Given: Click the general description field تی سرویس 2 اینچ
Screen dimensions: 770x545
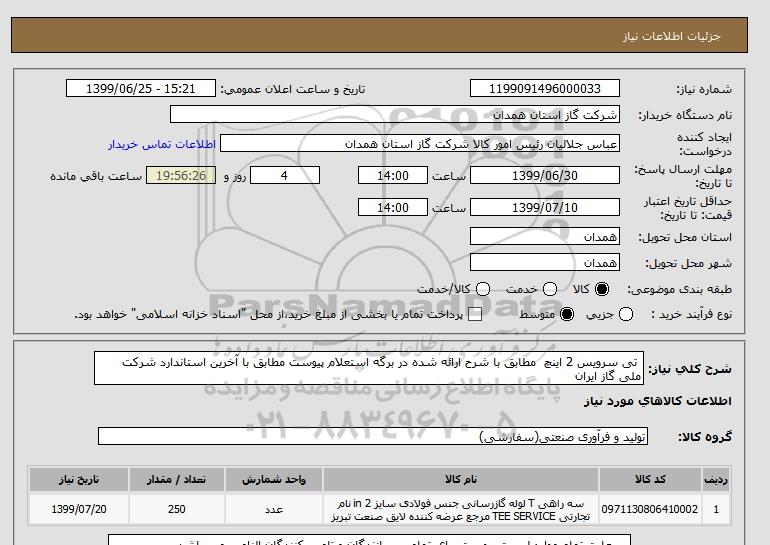Looking at the screenshot, I should pos(369,368).
